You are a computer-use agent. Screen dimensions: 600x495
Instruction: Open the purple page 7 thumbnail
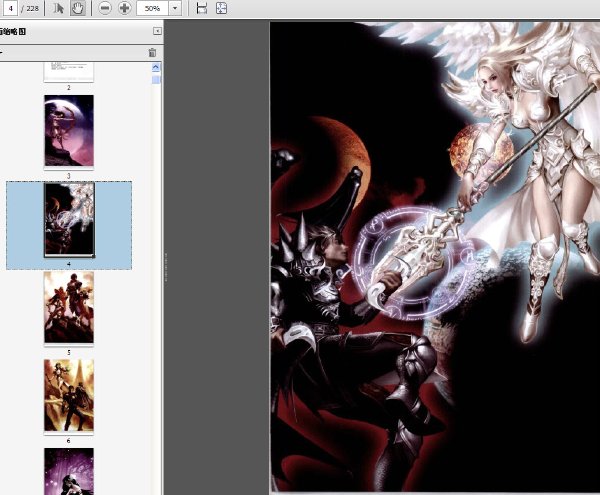tap(69, 471)
